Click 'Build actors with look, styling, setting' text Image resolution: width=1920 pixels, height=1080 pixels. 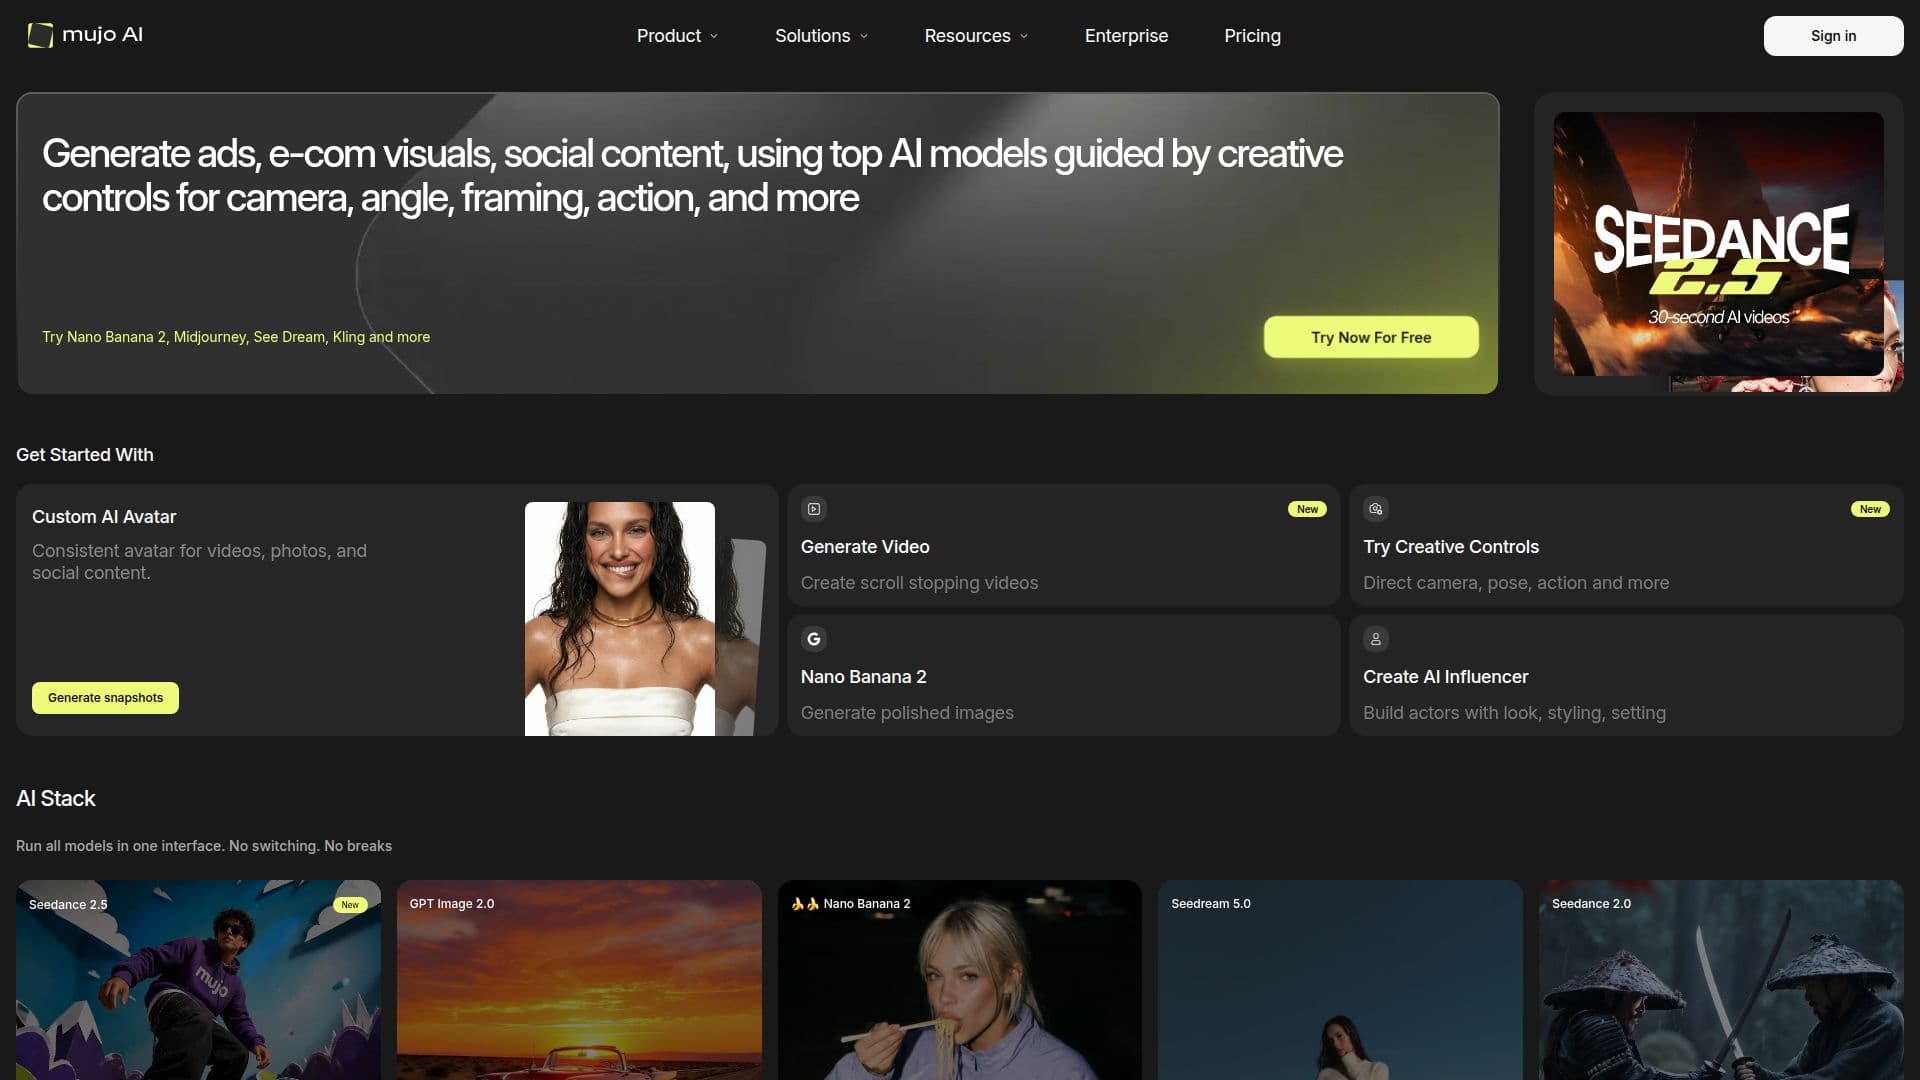[1514, 713]
